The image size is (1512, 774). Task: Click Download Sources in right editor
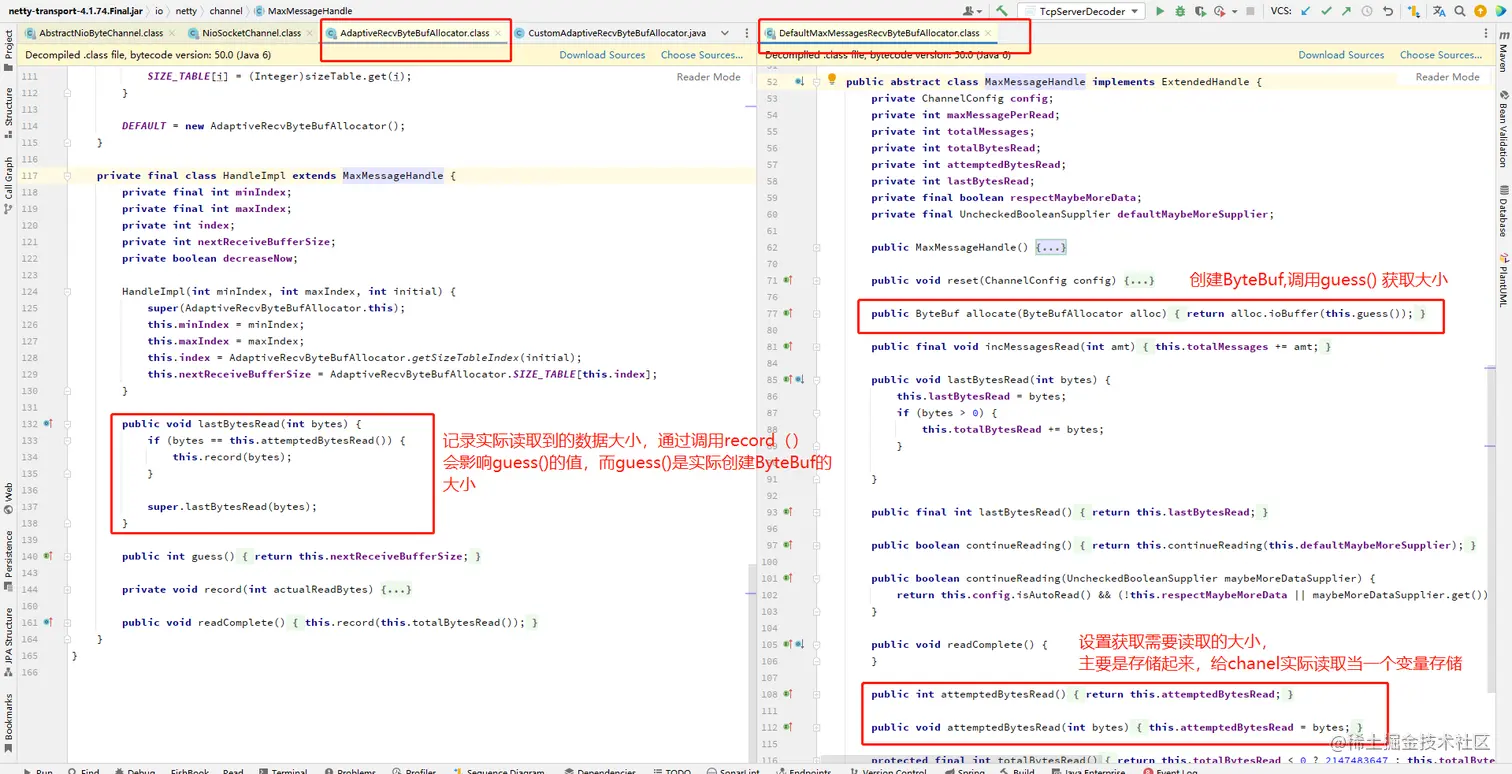click(x=1341, y=55)
